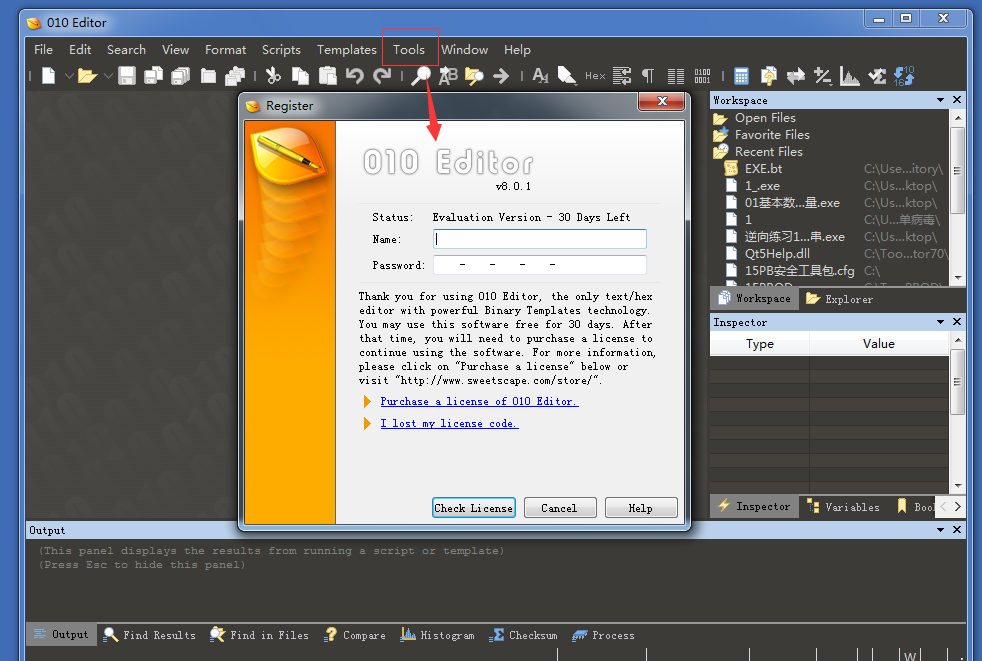Click the Name input field
982x661 pixels.
[540, 239]
